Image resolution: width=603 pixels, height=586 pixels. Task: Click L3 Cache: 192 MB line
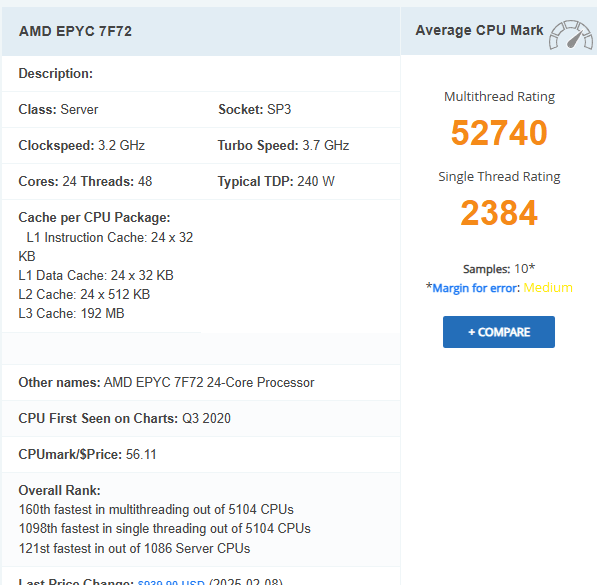(72, 313)
